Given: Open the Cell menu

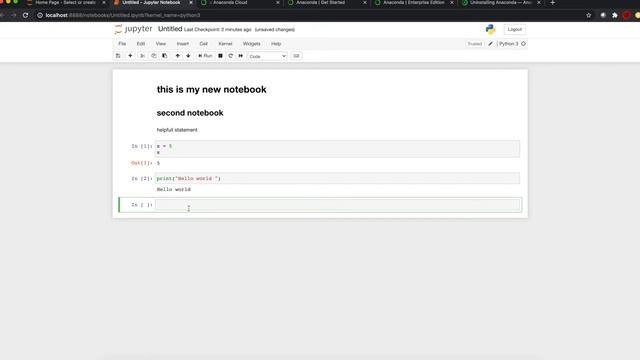Looking at the screenshot, I should [204, 44].
